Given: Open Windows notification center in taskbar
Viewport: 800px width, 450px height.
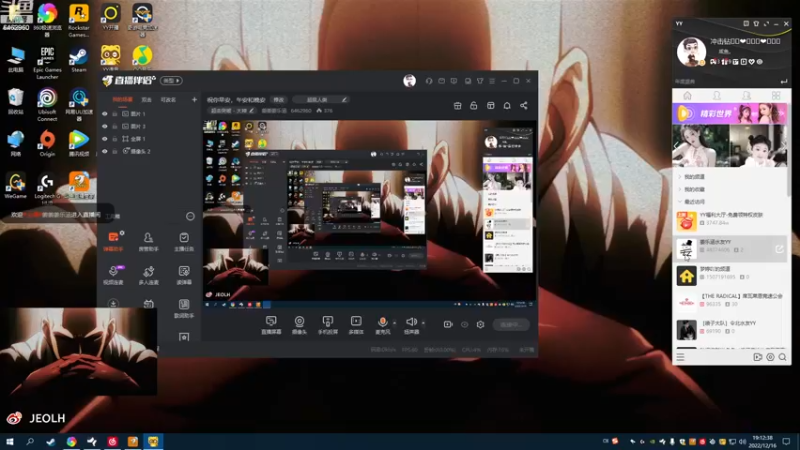Looking at the screenshot, I should 786,441.
